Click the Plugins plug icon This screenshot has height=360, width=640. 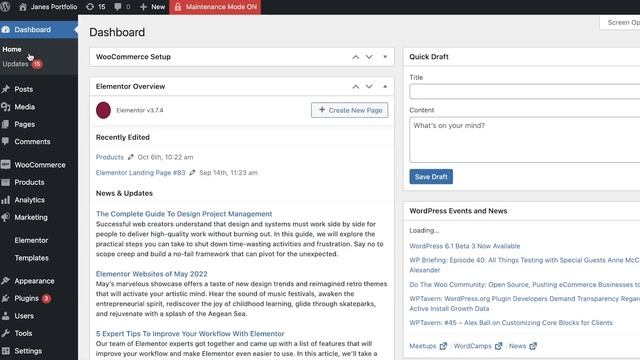click(6, 298)
